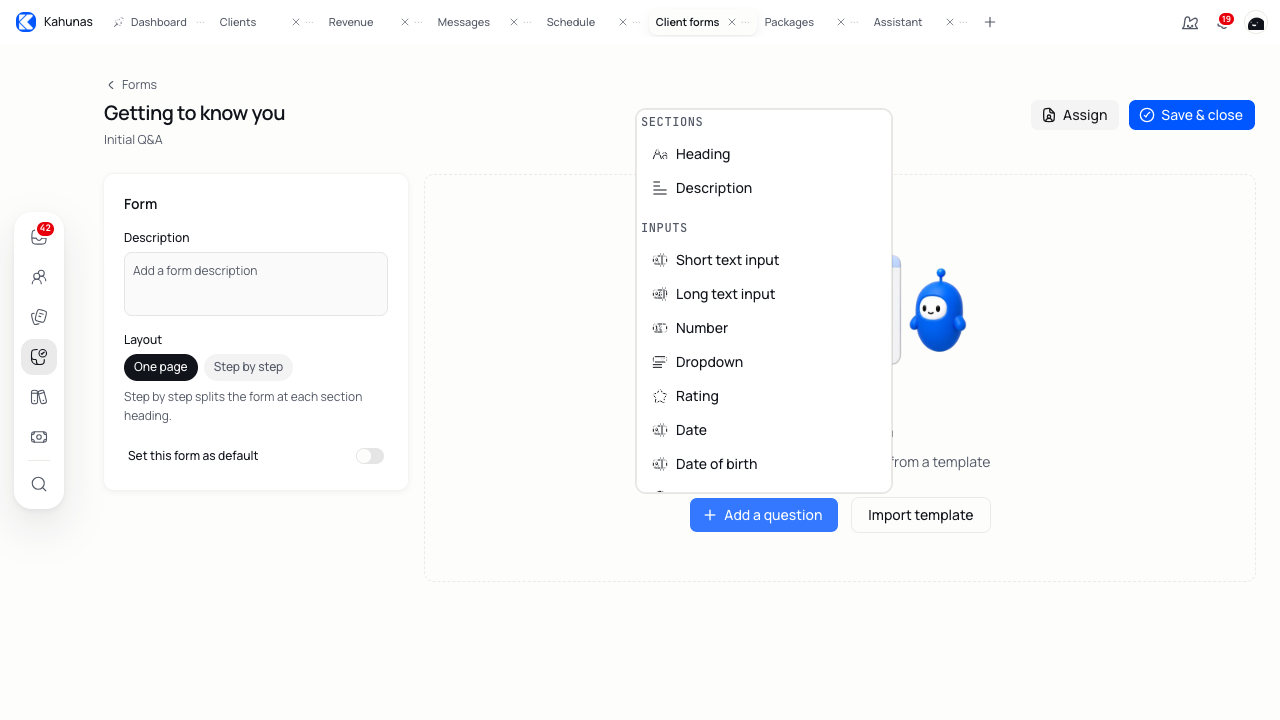Image resolution: width=1280 pixels, height=720 pixels.
Task: Open the cards icon in sidebar
Action: pos(39,317)
